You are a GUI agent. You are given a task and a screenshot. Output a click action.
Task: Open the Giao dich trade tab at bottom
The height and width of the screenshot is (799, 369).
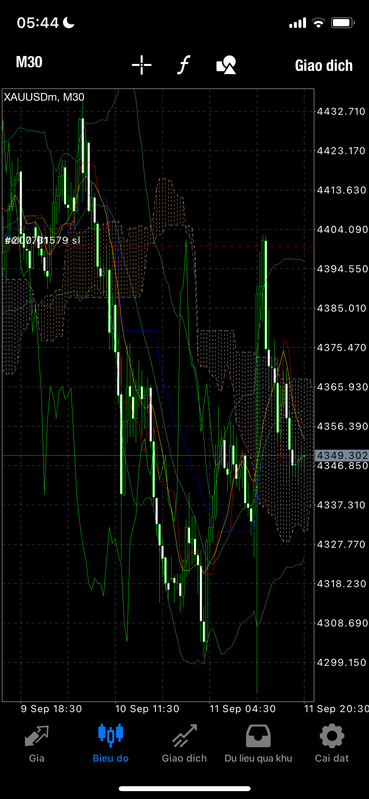pos(184,743)
